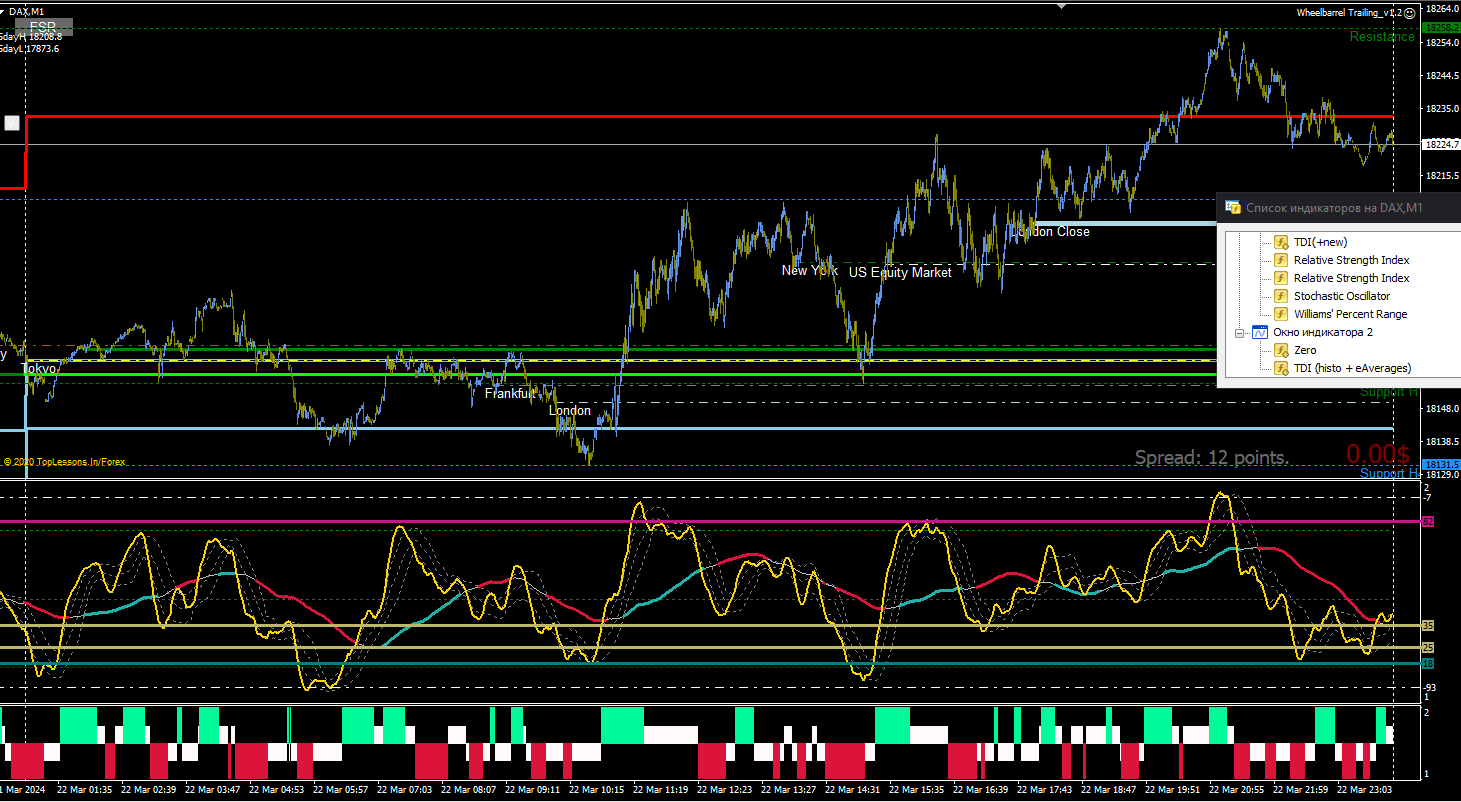The width and height of the screenshot is (1461, 802).
Task: Click the red 0.00$ profit value
Action: pos(1378,454)
